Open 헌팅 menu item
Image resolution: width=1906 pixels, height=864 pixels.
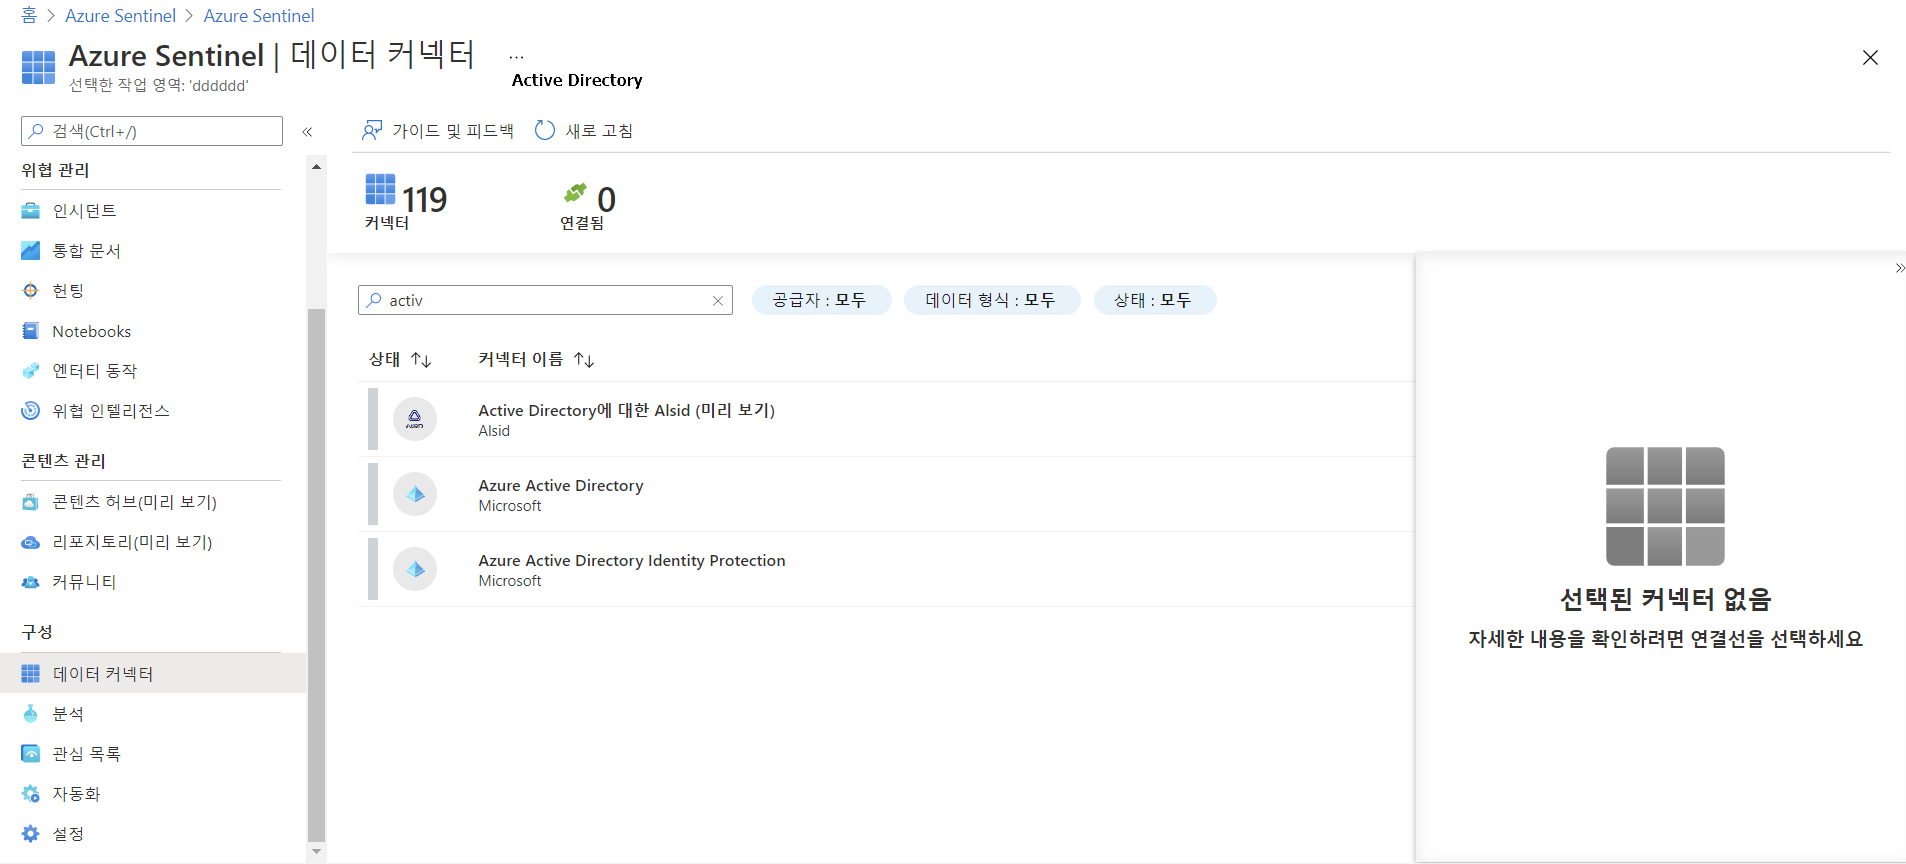click(68, 291)
